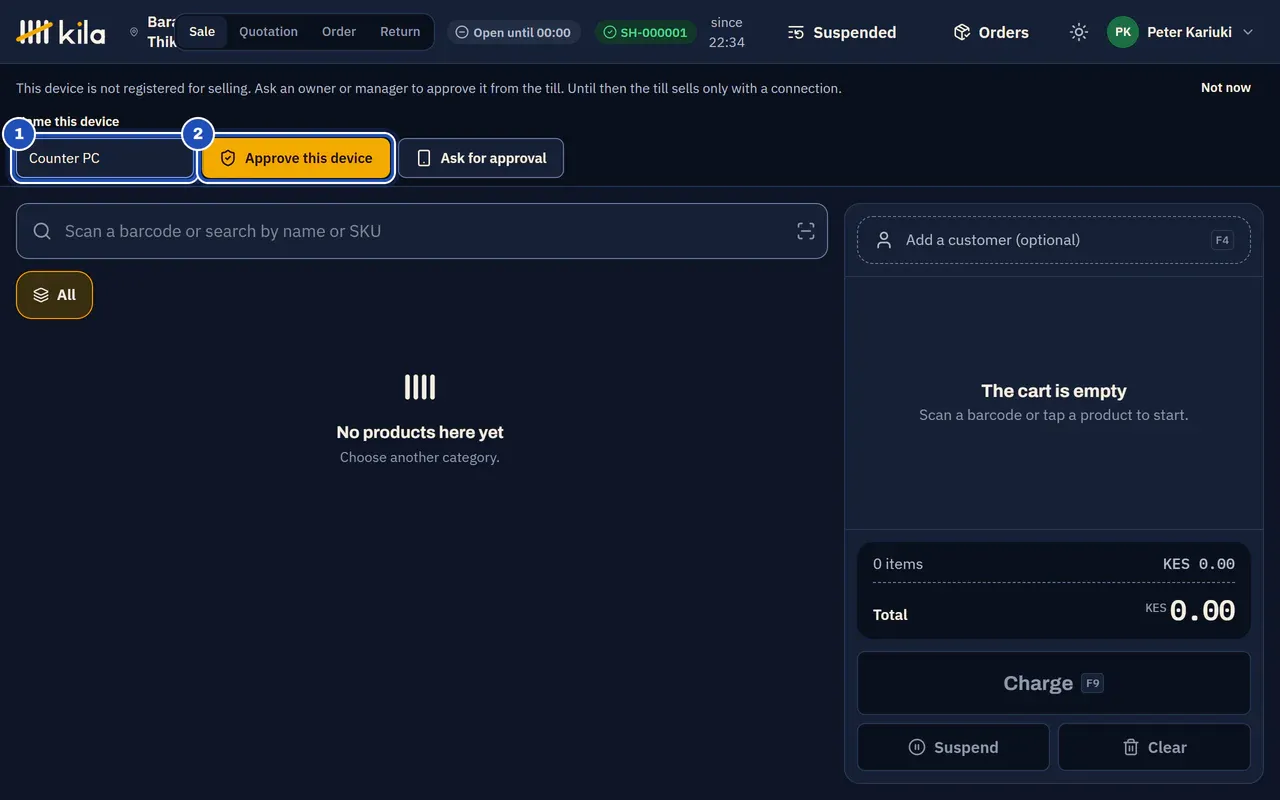Click the Kila logo
Viewport: 1280px width, 800px height.
pyautogui.click(x=61, y=32)
